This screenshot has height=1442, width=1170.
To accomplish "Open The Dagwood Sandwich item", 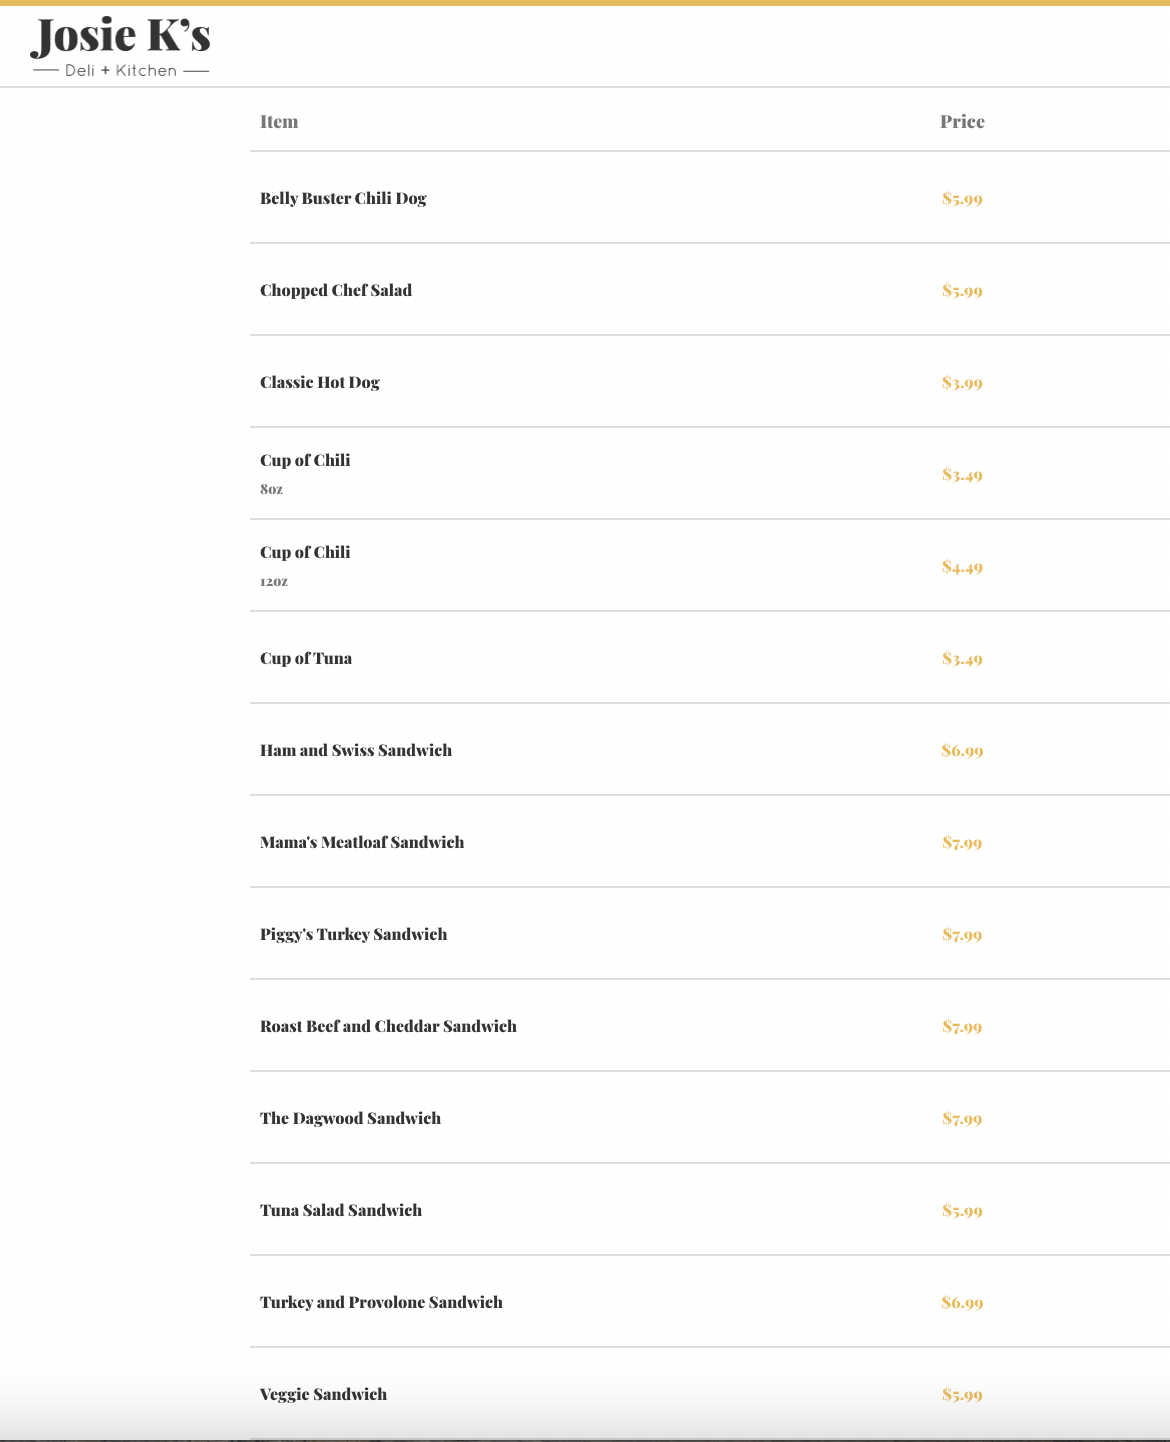I will tap(350, 1118).
